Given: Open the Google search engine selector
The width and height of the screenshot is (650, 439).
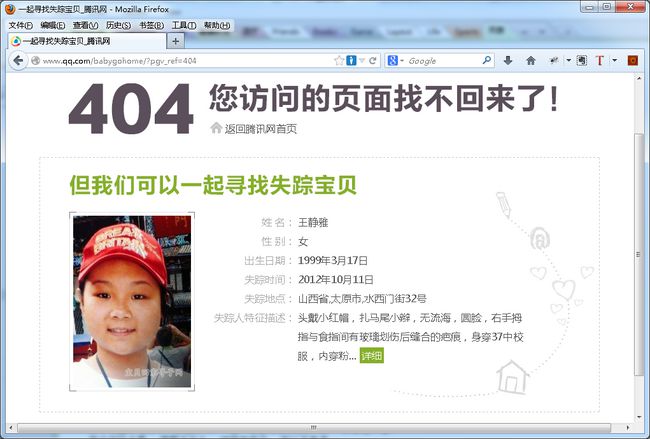Looking at the screenshot, I should point(395,61).
